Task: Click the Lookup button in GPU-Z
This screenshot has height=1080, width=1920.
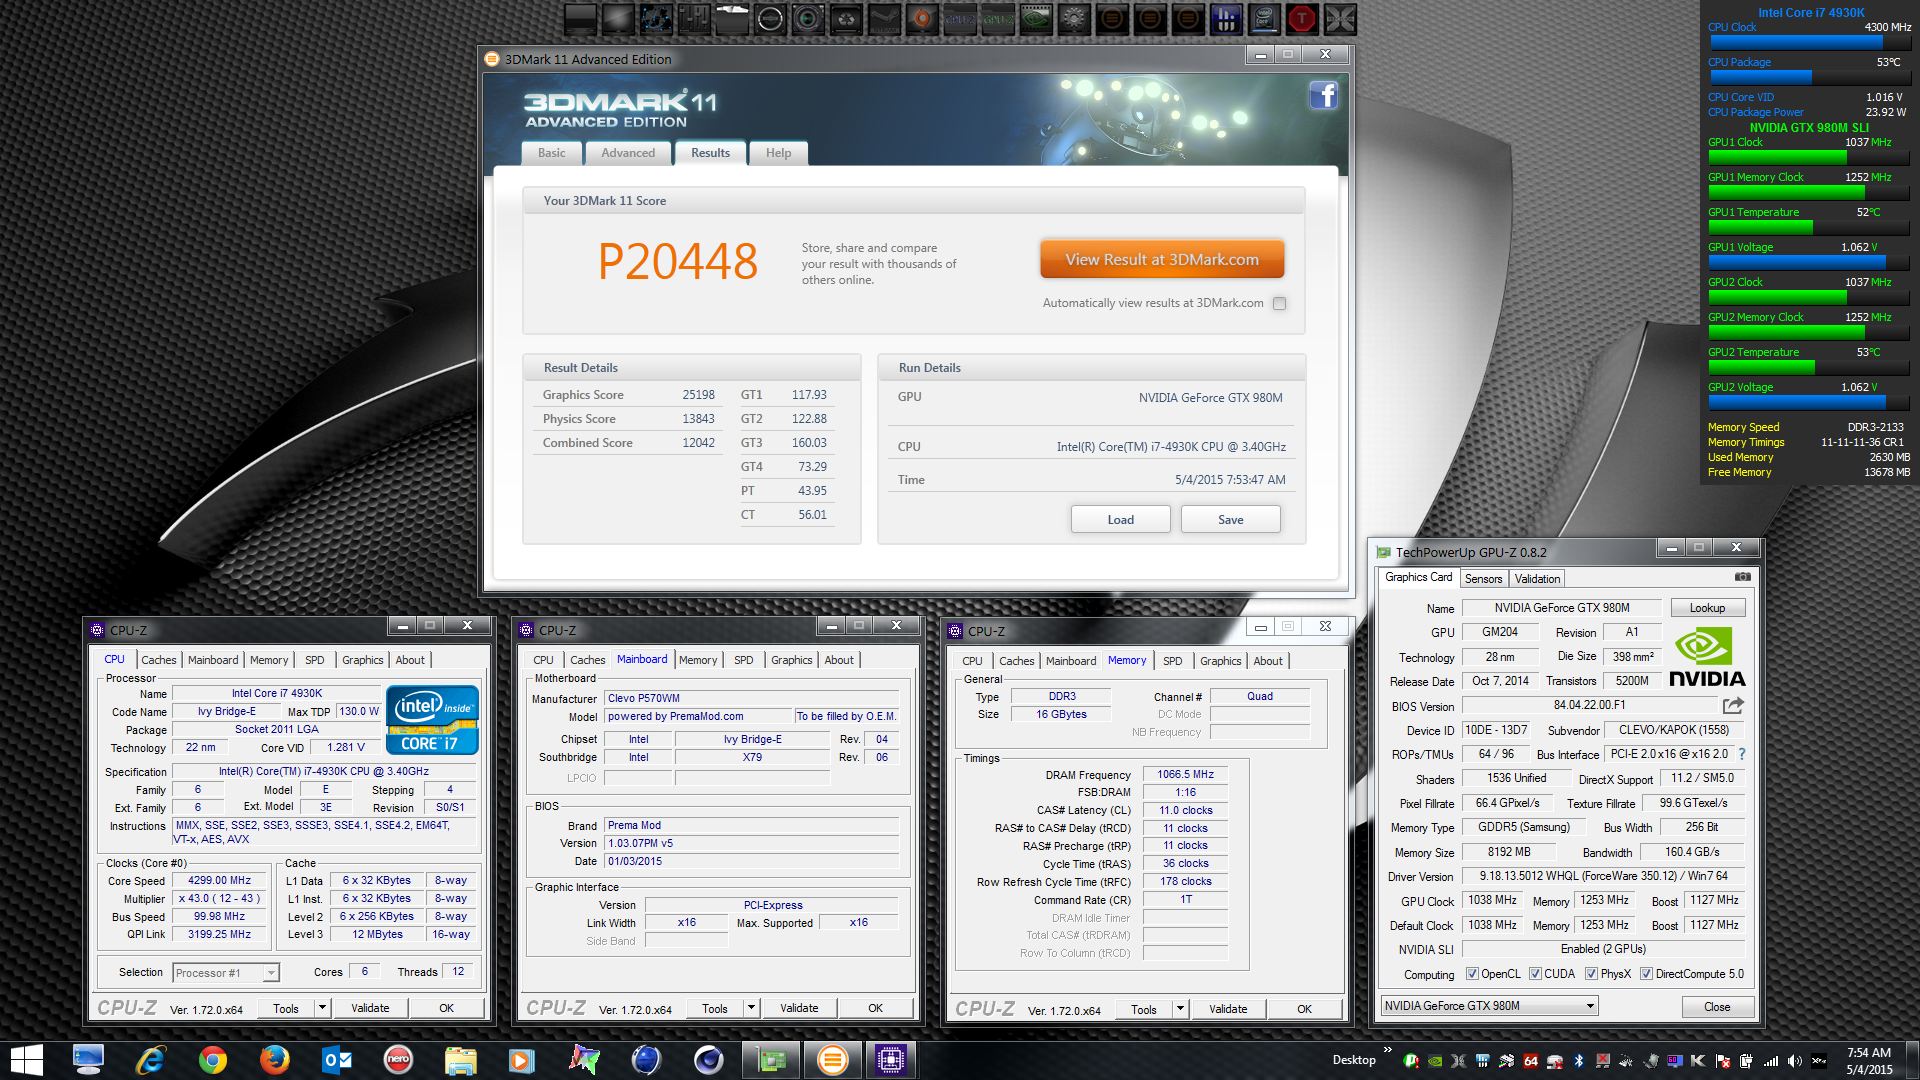Action: [1707, 608]
